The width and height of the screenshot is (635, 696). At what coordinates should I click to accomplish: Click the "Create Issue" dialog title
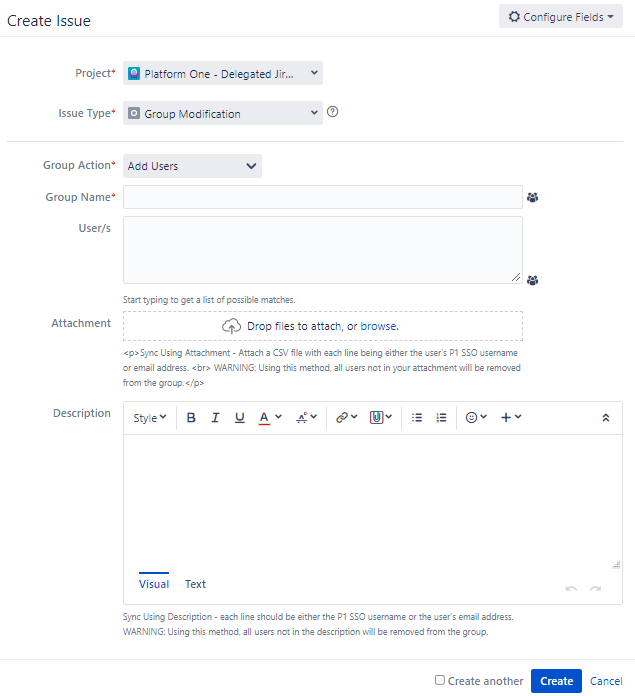click(49, 21)
